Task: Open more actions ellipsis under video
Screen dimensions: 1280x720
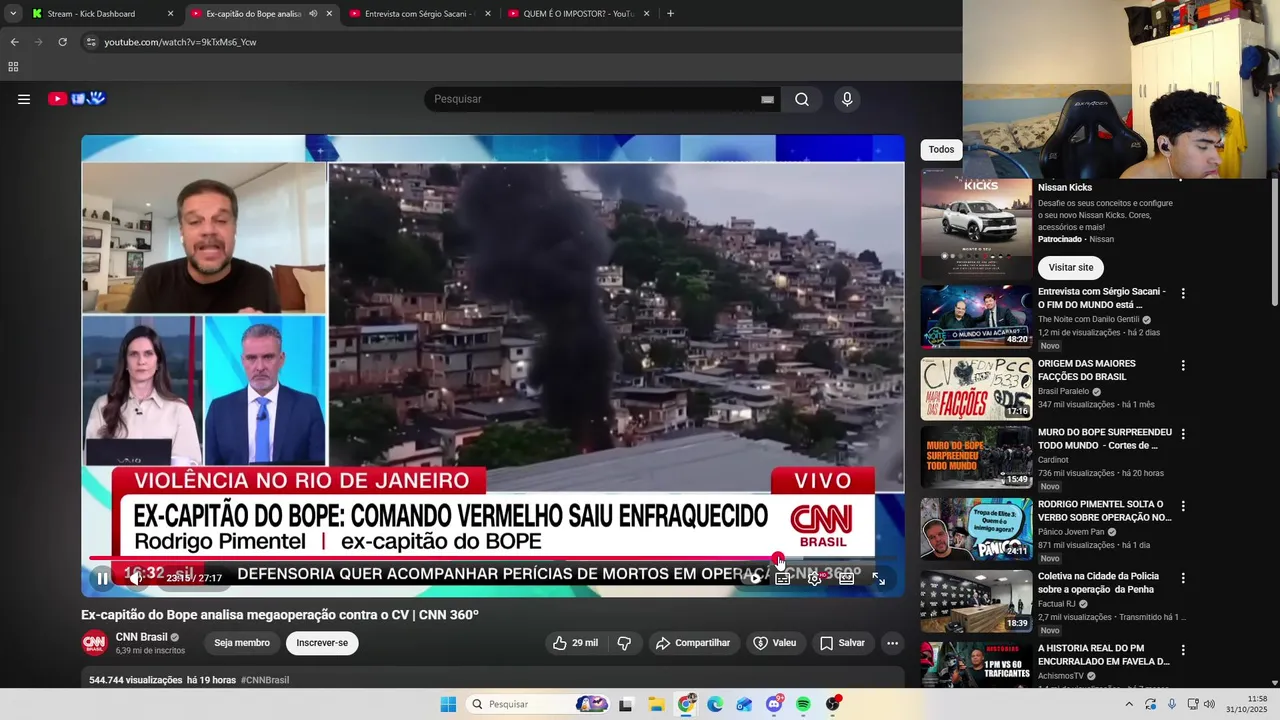Action: (892, 643)
